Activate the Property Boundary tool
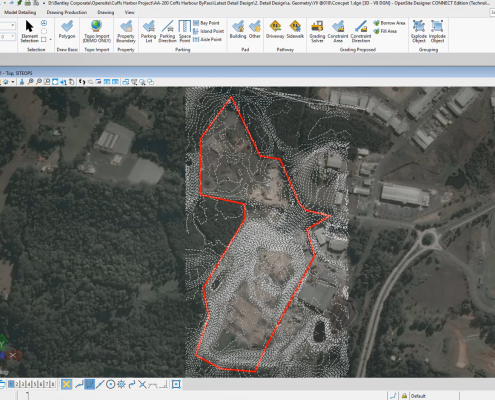The width and height of the screenshot is (495, 400). tap(126, 31)
